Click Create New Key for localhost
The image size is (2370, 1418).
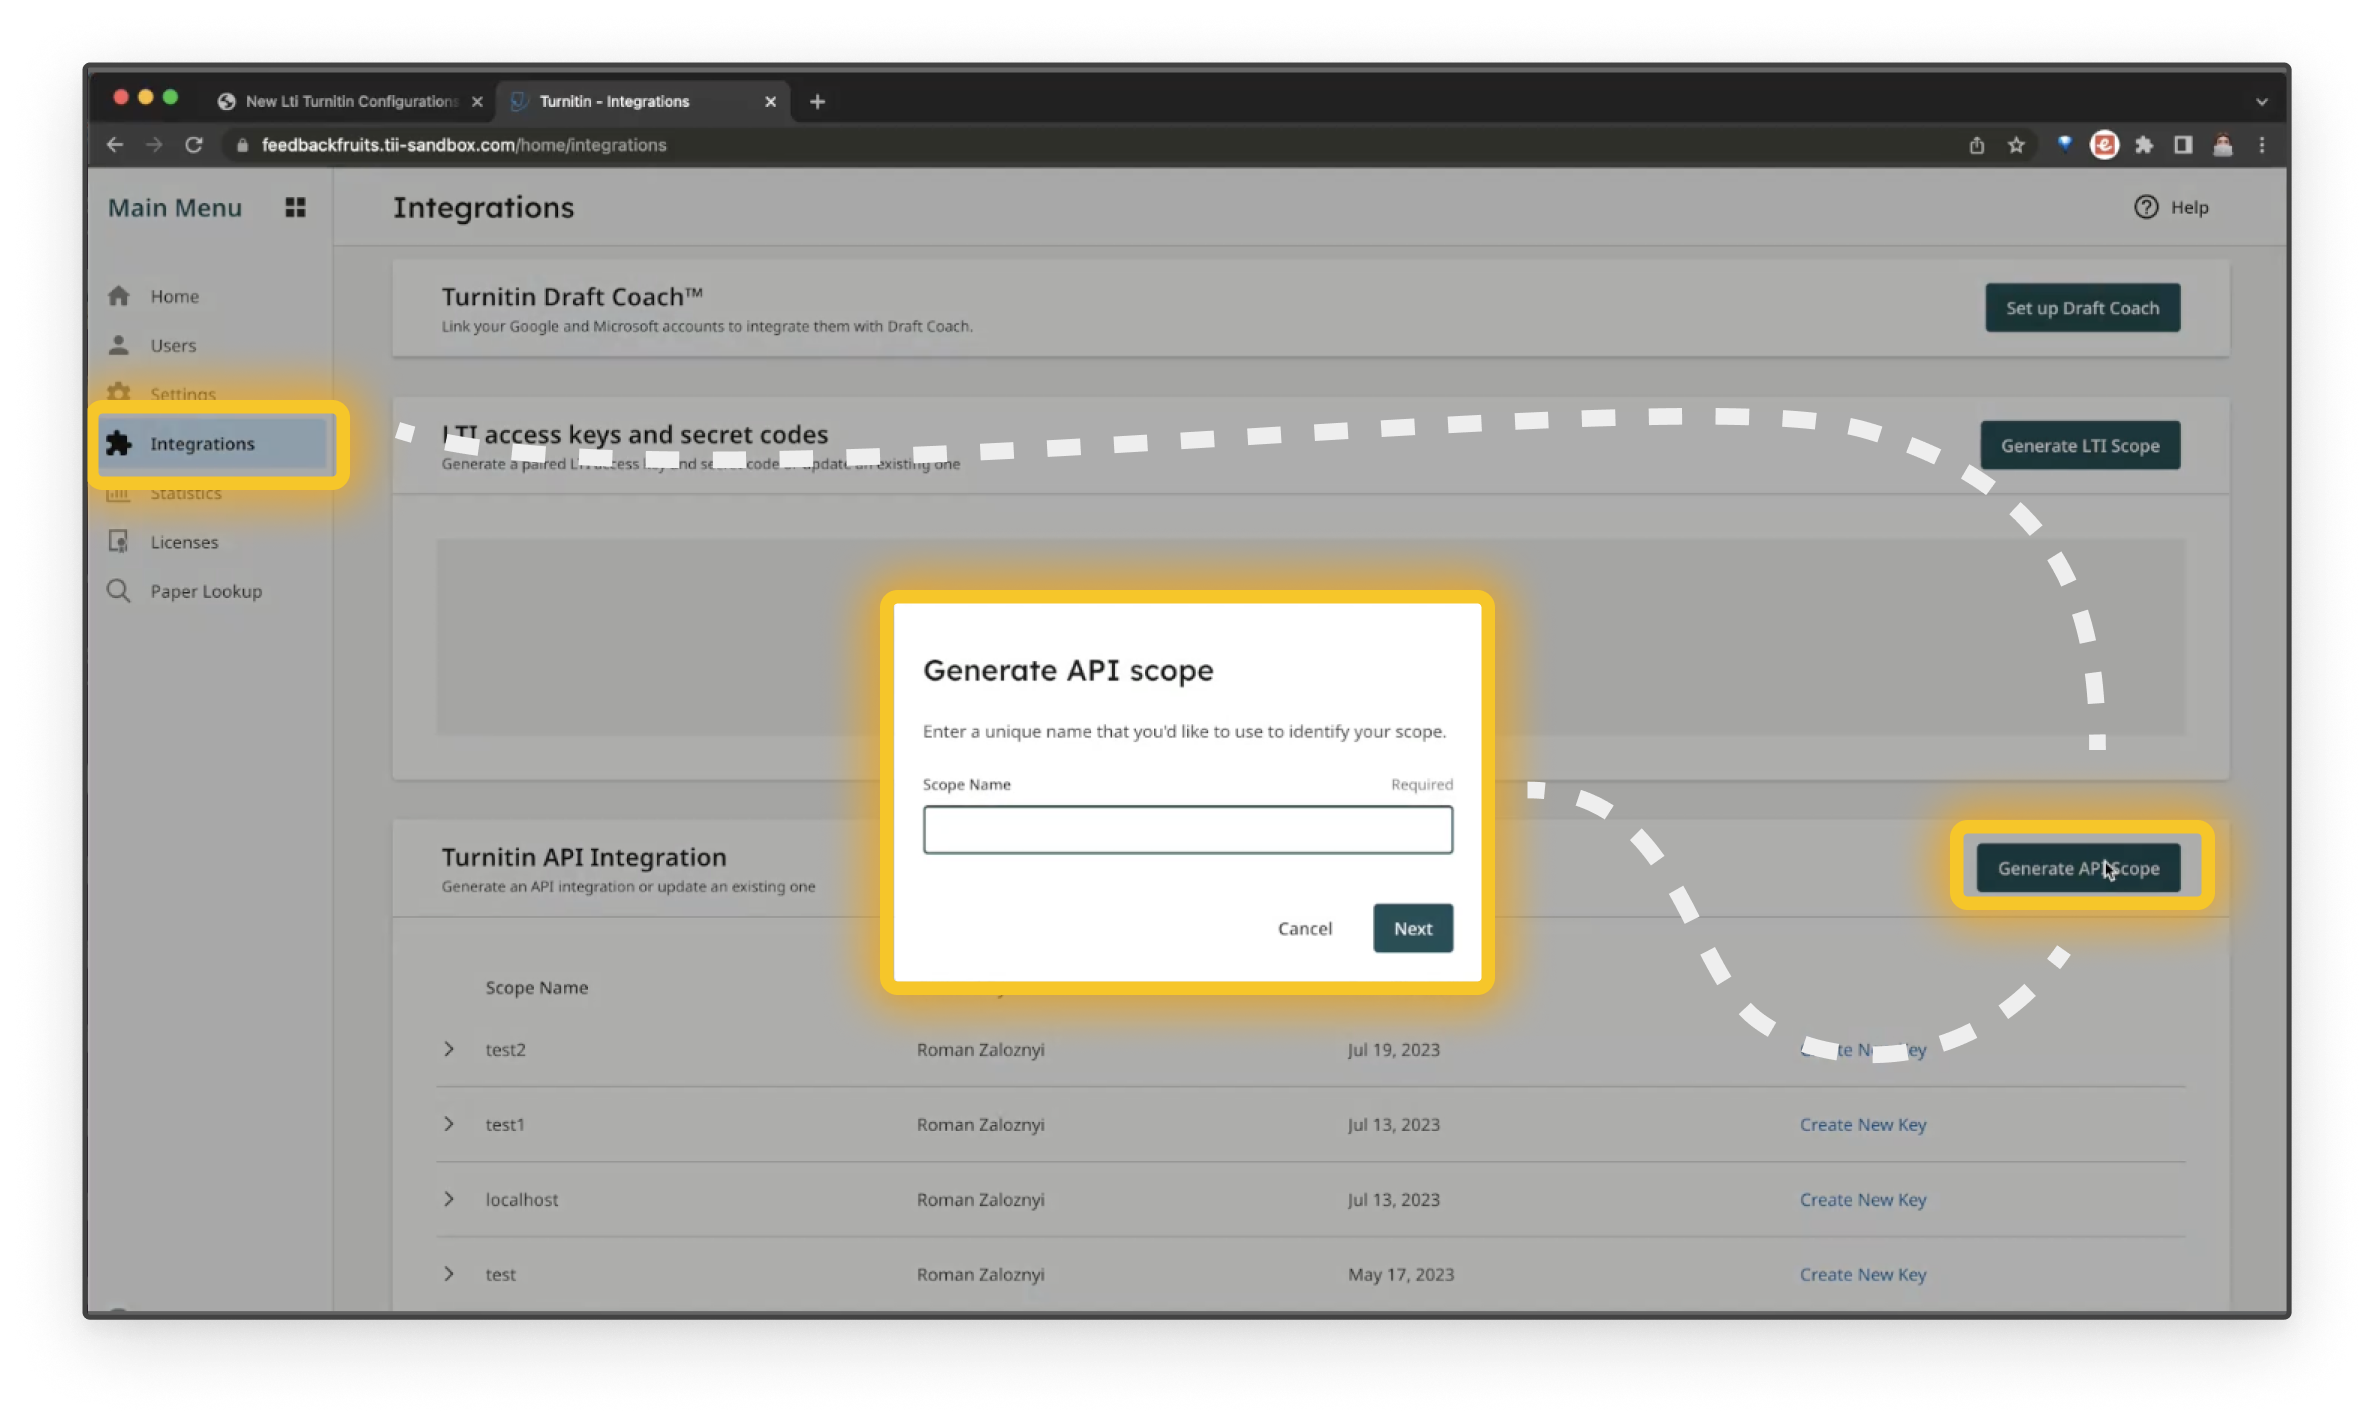(1862, 1199)
